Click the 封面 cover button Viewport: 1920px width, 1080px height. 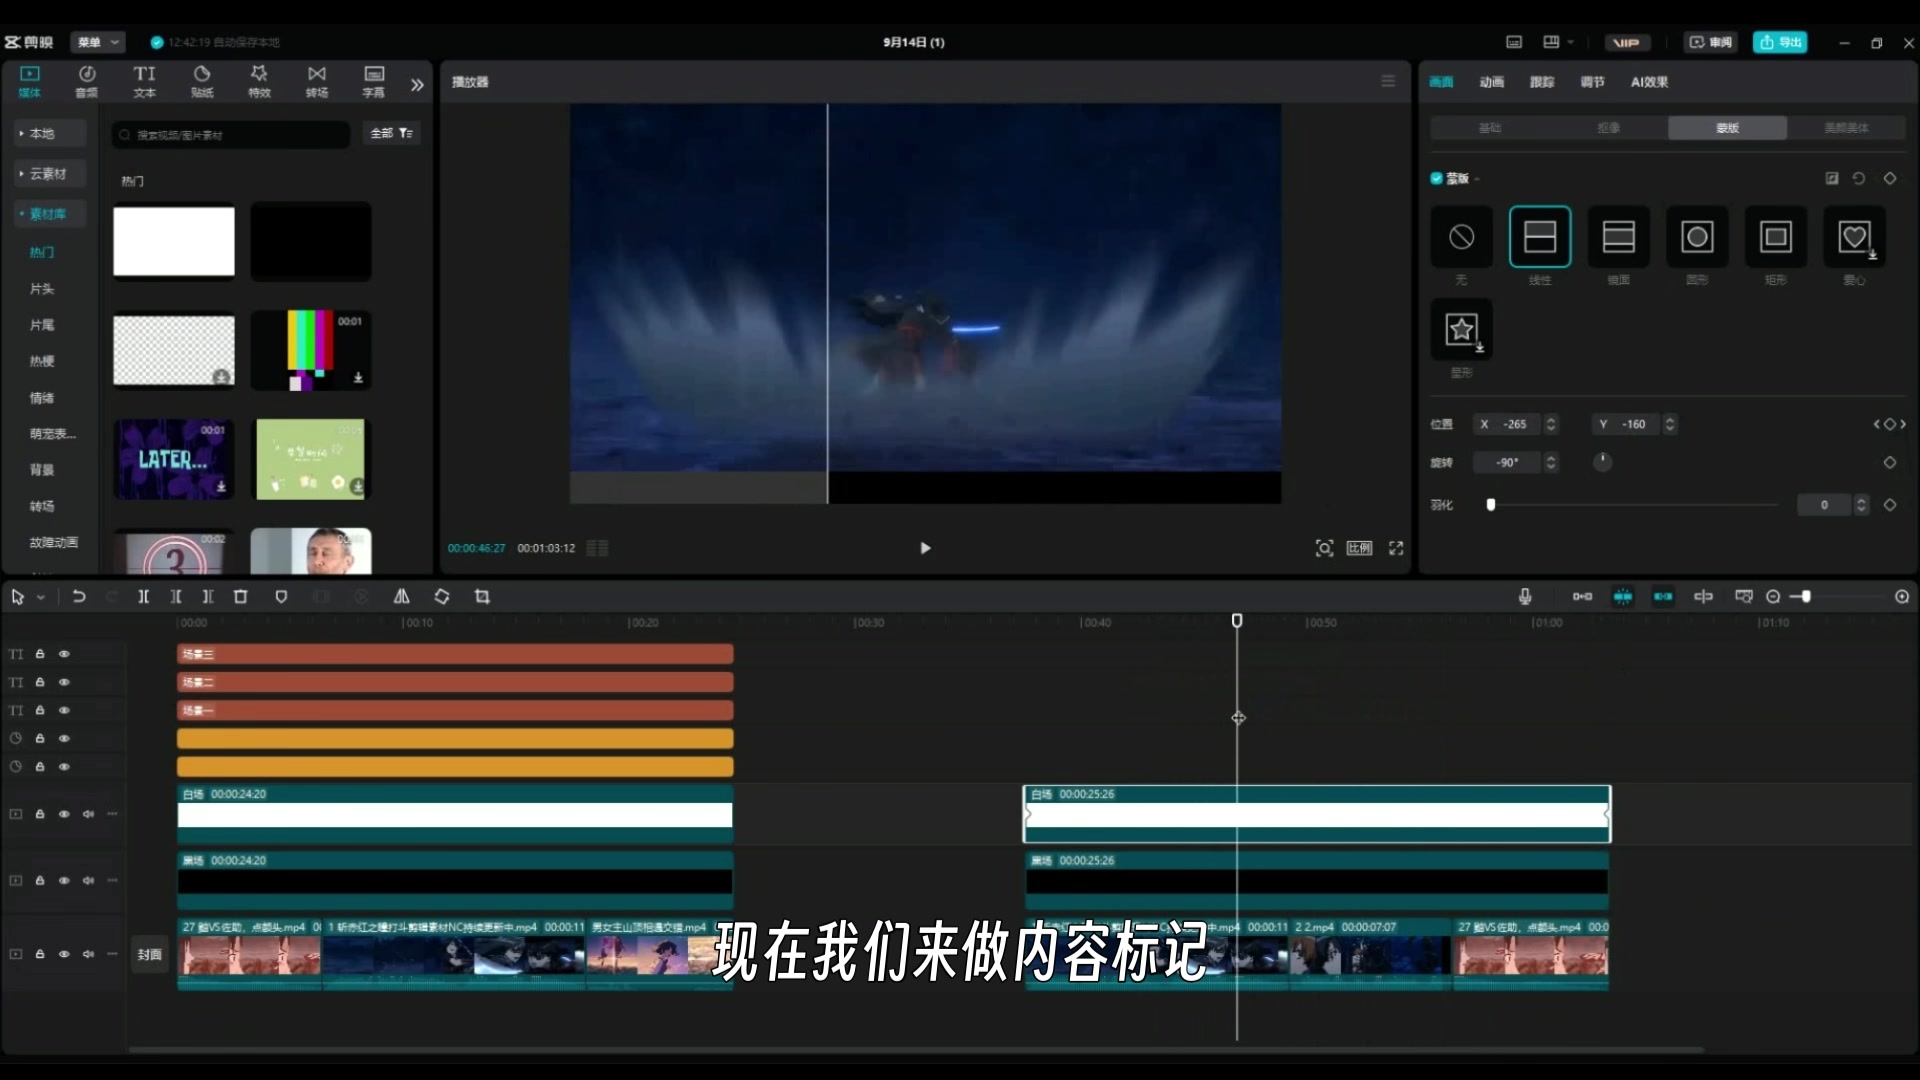tap(150, 954)
